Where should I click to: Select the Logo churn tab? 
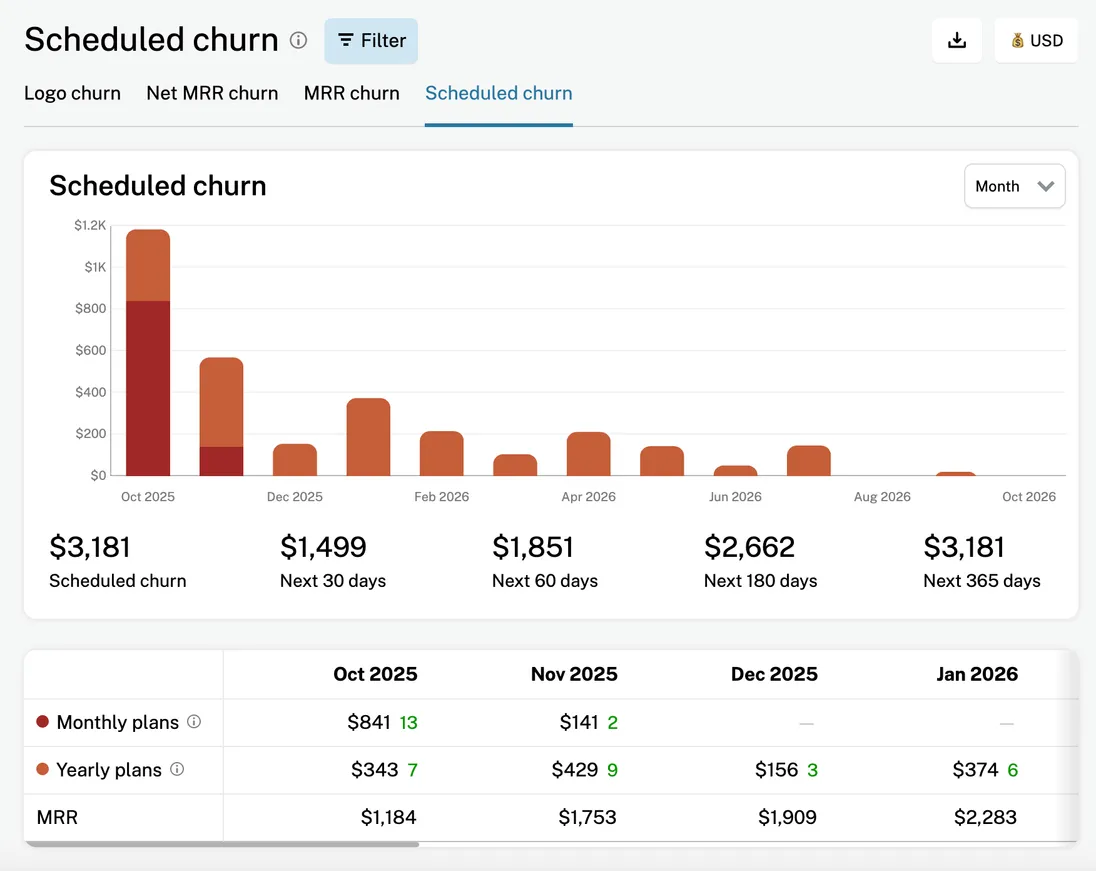pyautogui.click(x=72, y=93)
